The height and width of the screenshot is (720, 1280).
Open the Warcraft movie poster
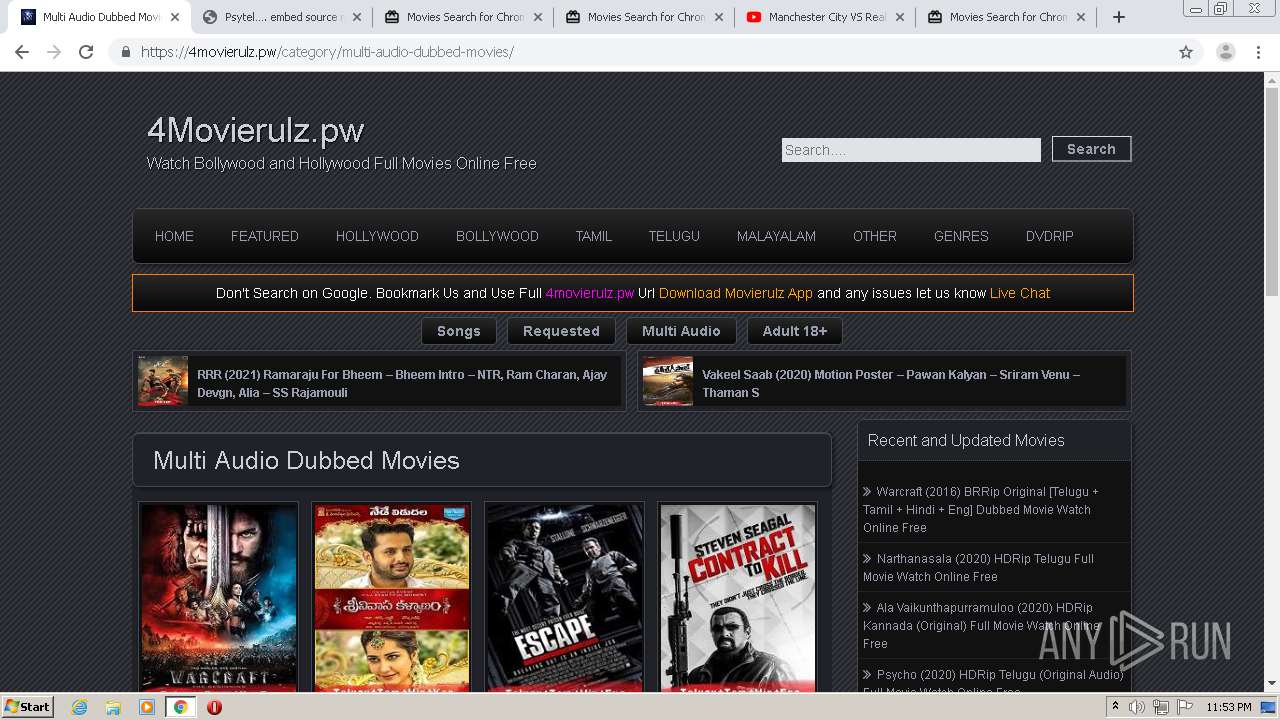[219, 598]
